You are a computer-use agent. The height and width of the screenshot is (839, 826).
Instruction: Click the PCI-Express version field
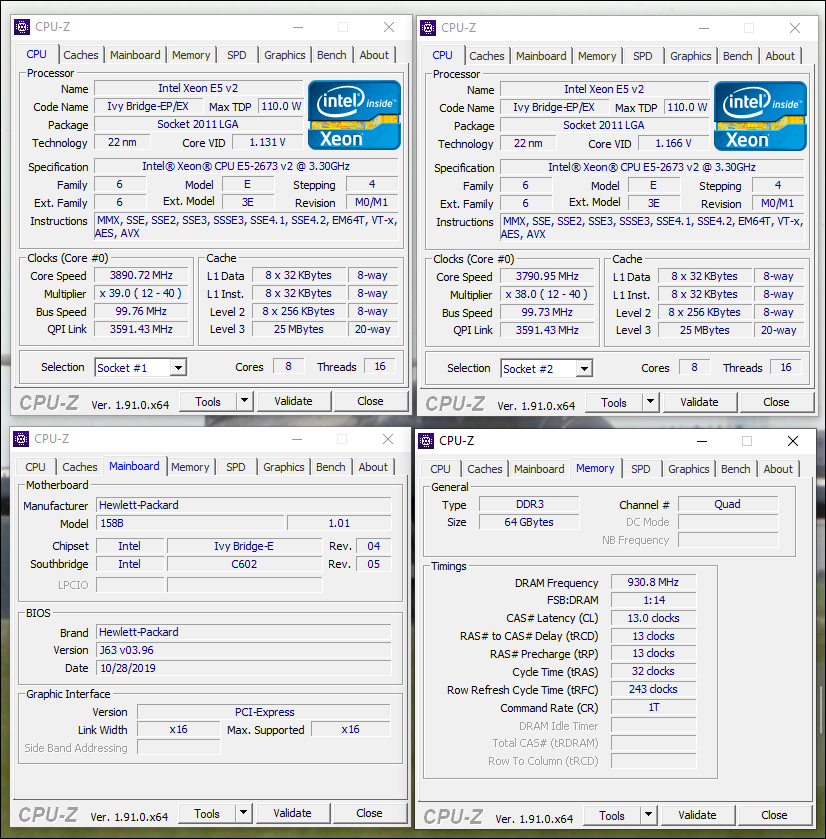pos(264,712)
